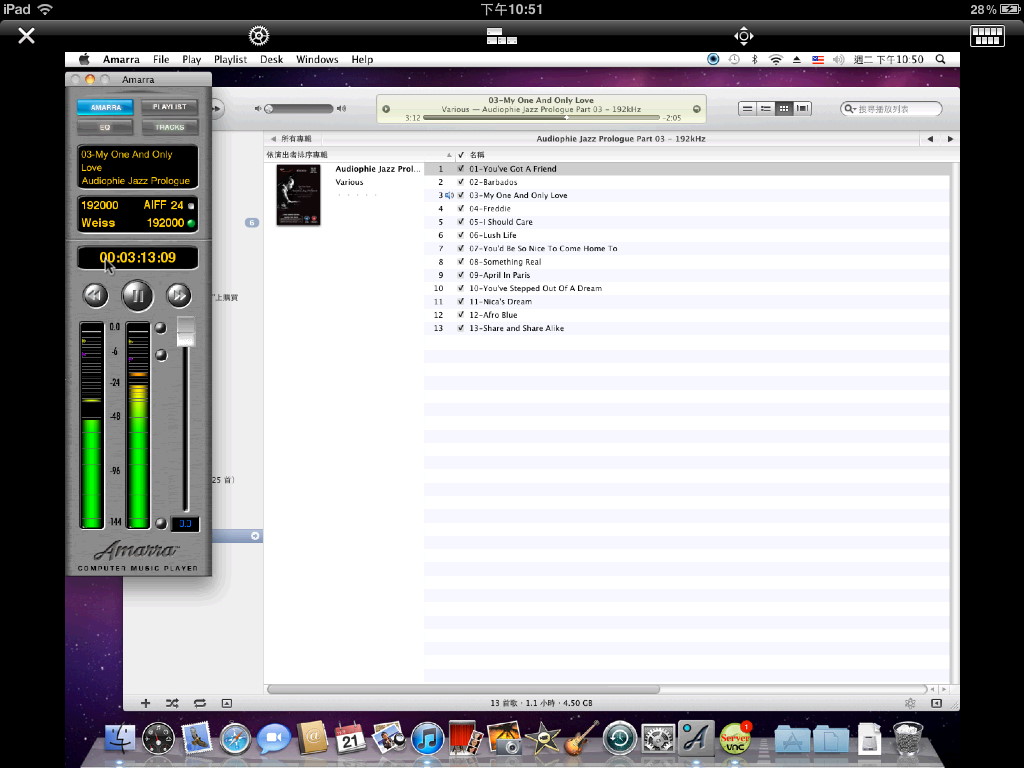Viewport: 1024px width, 768px height.
Task: Open the iTunes search field dropdown
Action: [850, 109]
